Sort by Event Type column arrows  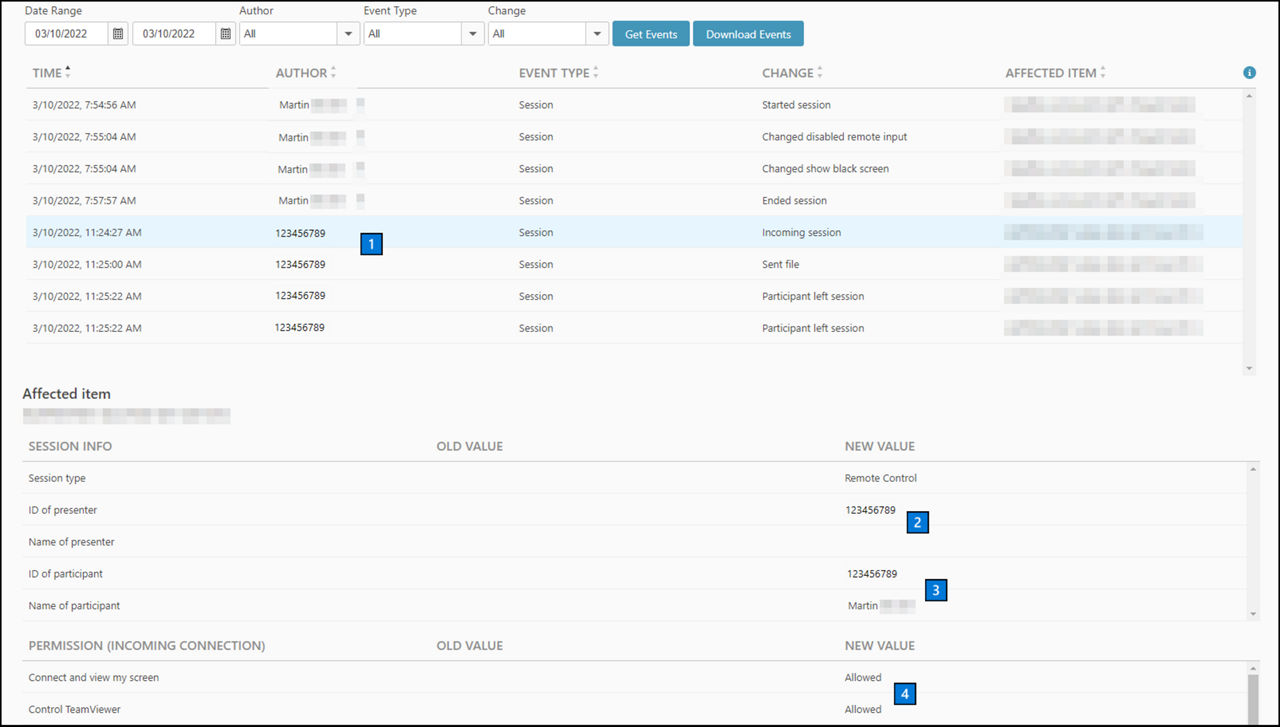tap(596, 73)
